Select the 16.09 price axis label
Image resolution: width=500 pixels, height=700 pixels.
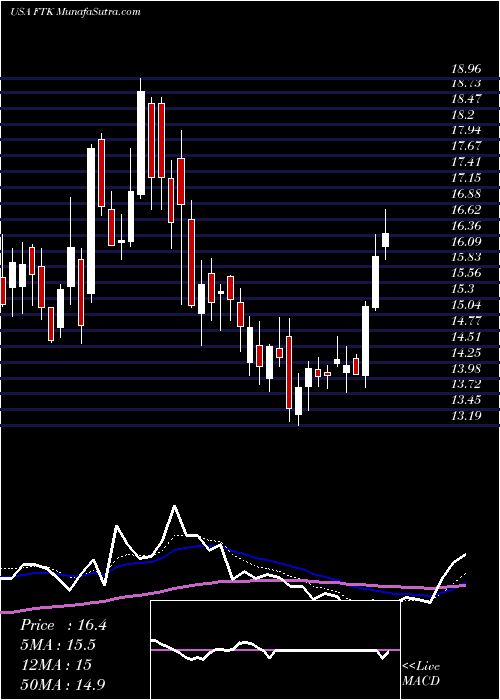466,242
